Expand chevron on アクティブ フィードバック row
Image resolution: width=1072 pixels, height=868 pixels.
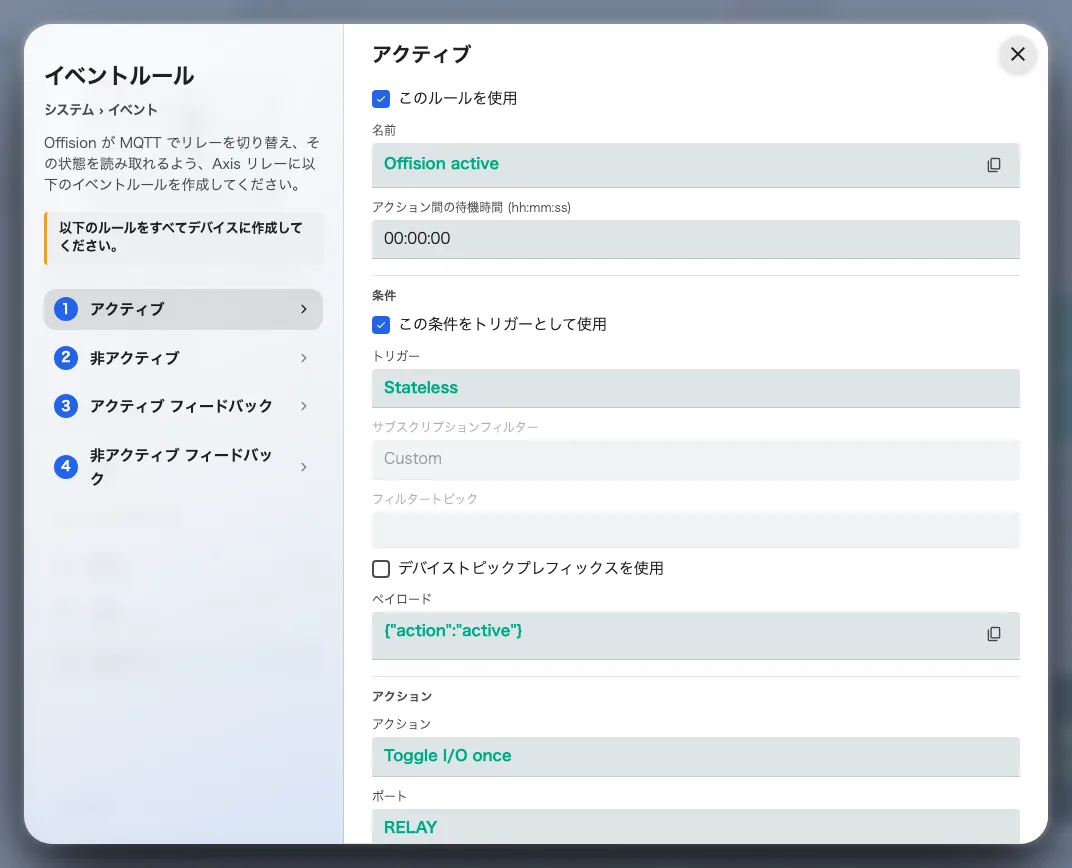304,406
